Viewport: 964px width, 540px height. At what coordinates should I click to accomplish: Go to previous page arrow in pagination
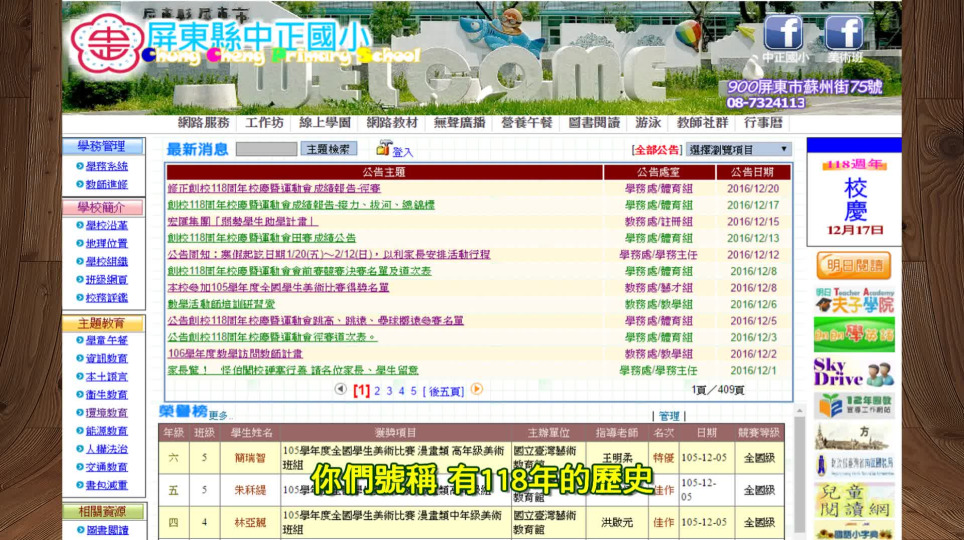(340, 389)
